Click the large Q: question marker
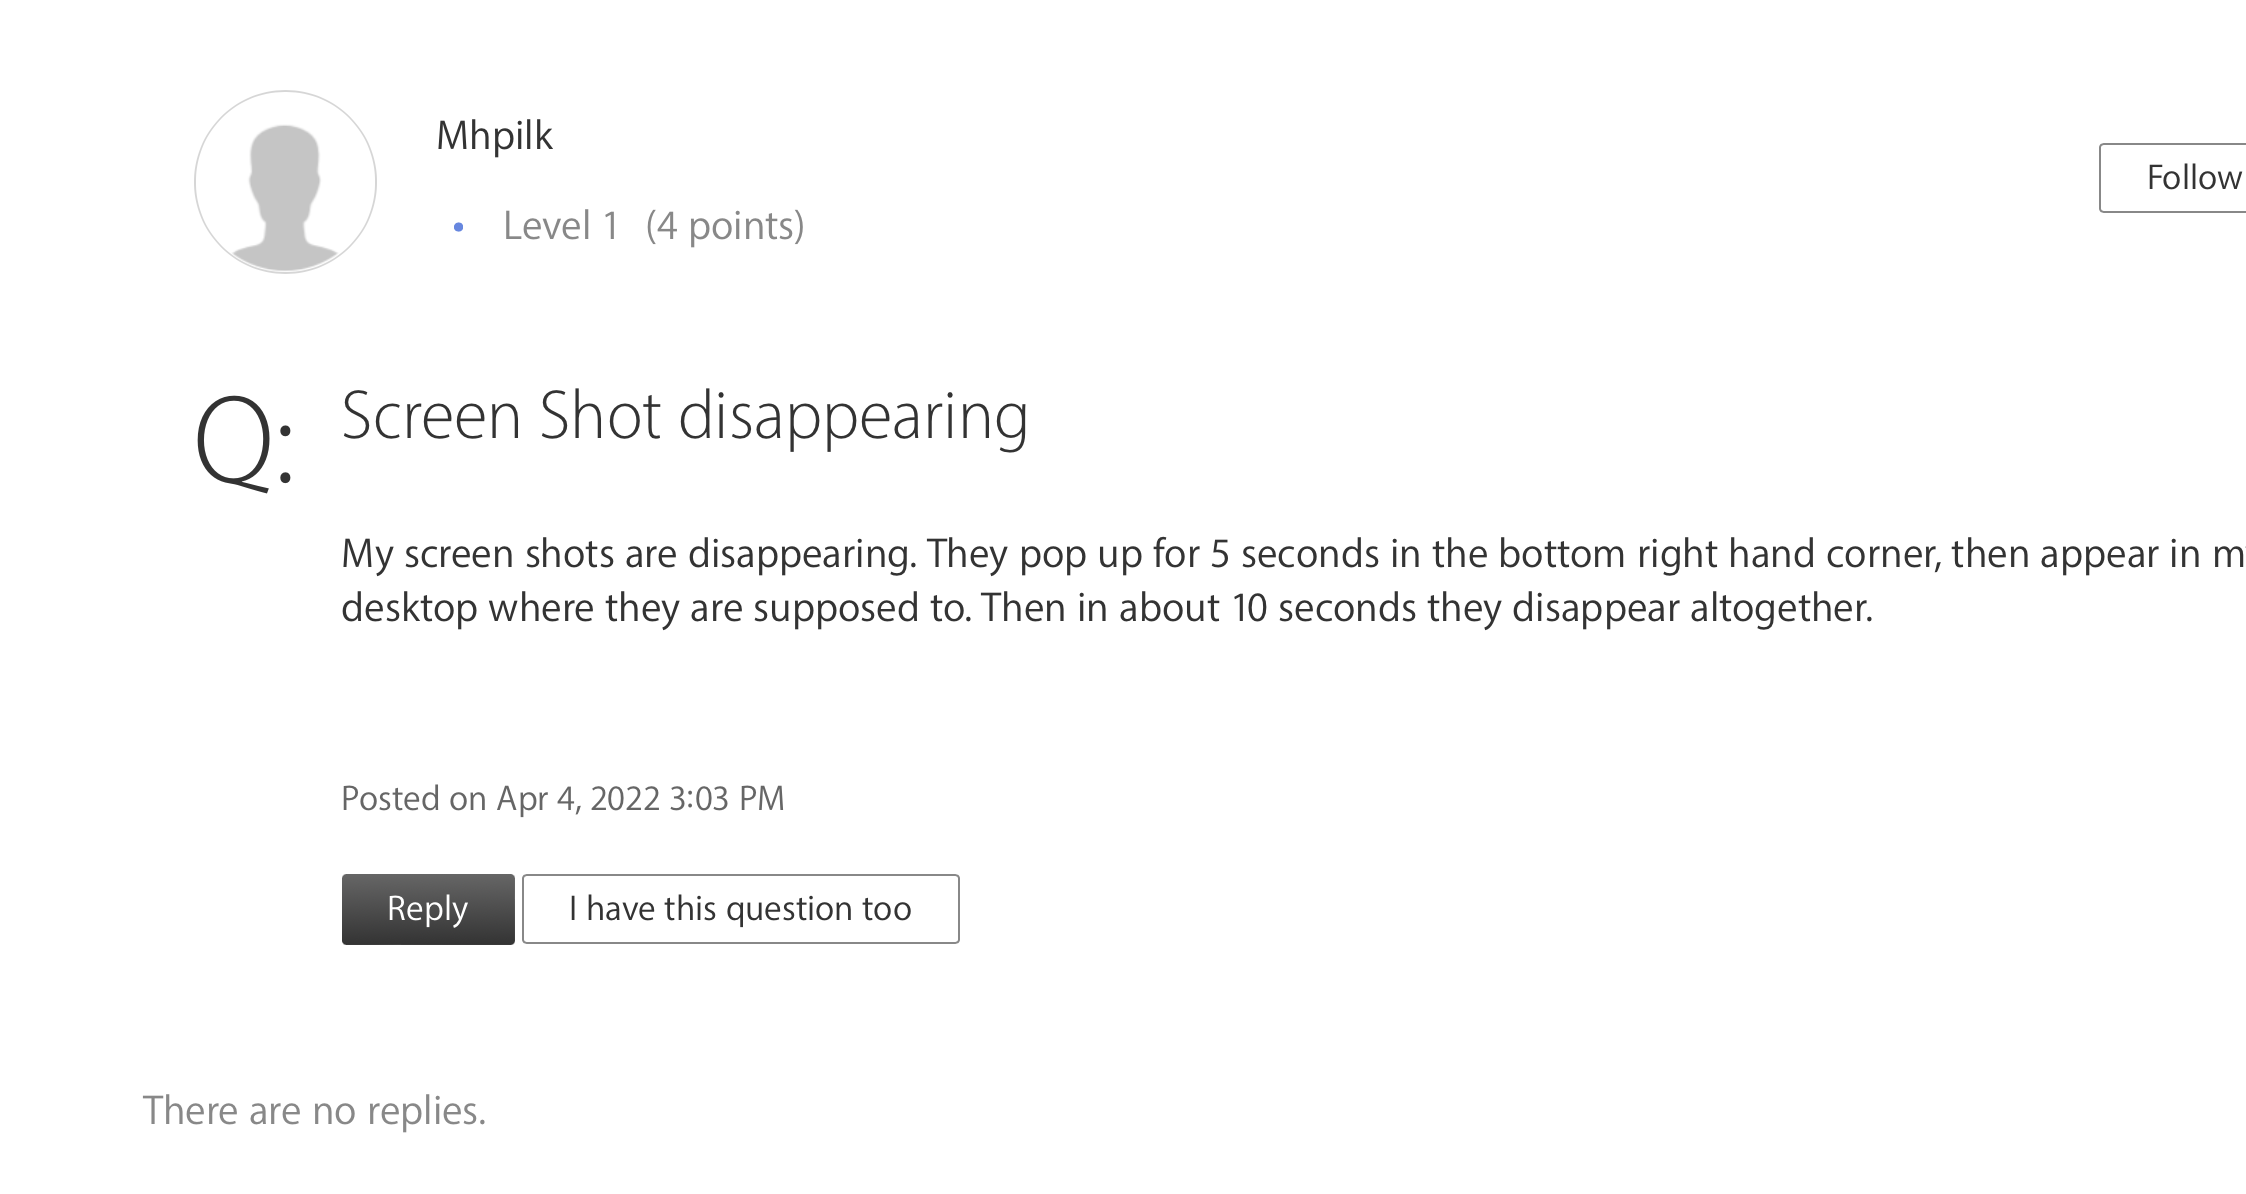Screen dimensions: 2246x1194 pos(245,441)
